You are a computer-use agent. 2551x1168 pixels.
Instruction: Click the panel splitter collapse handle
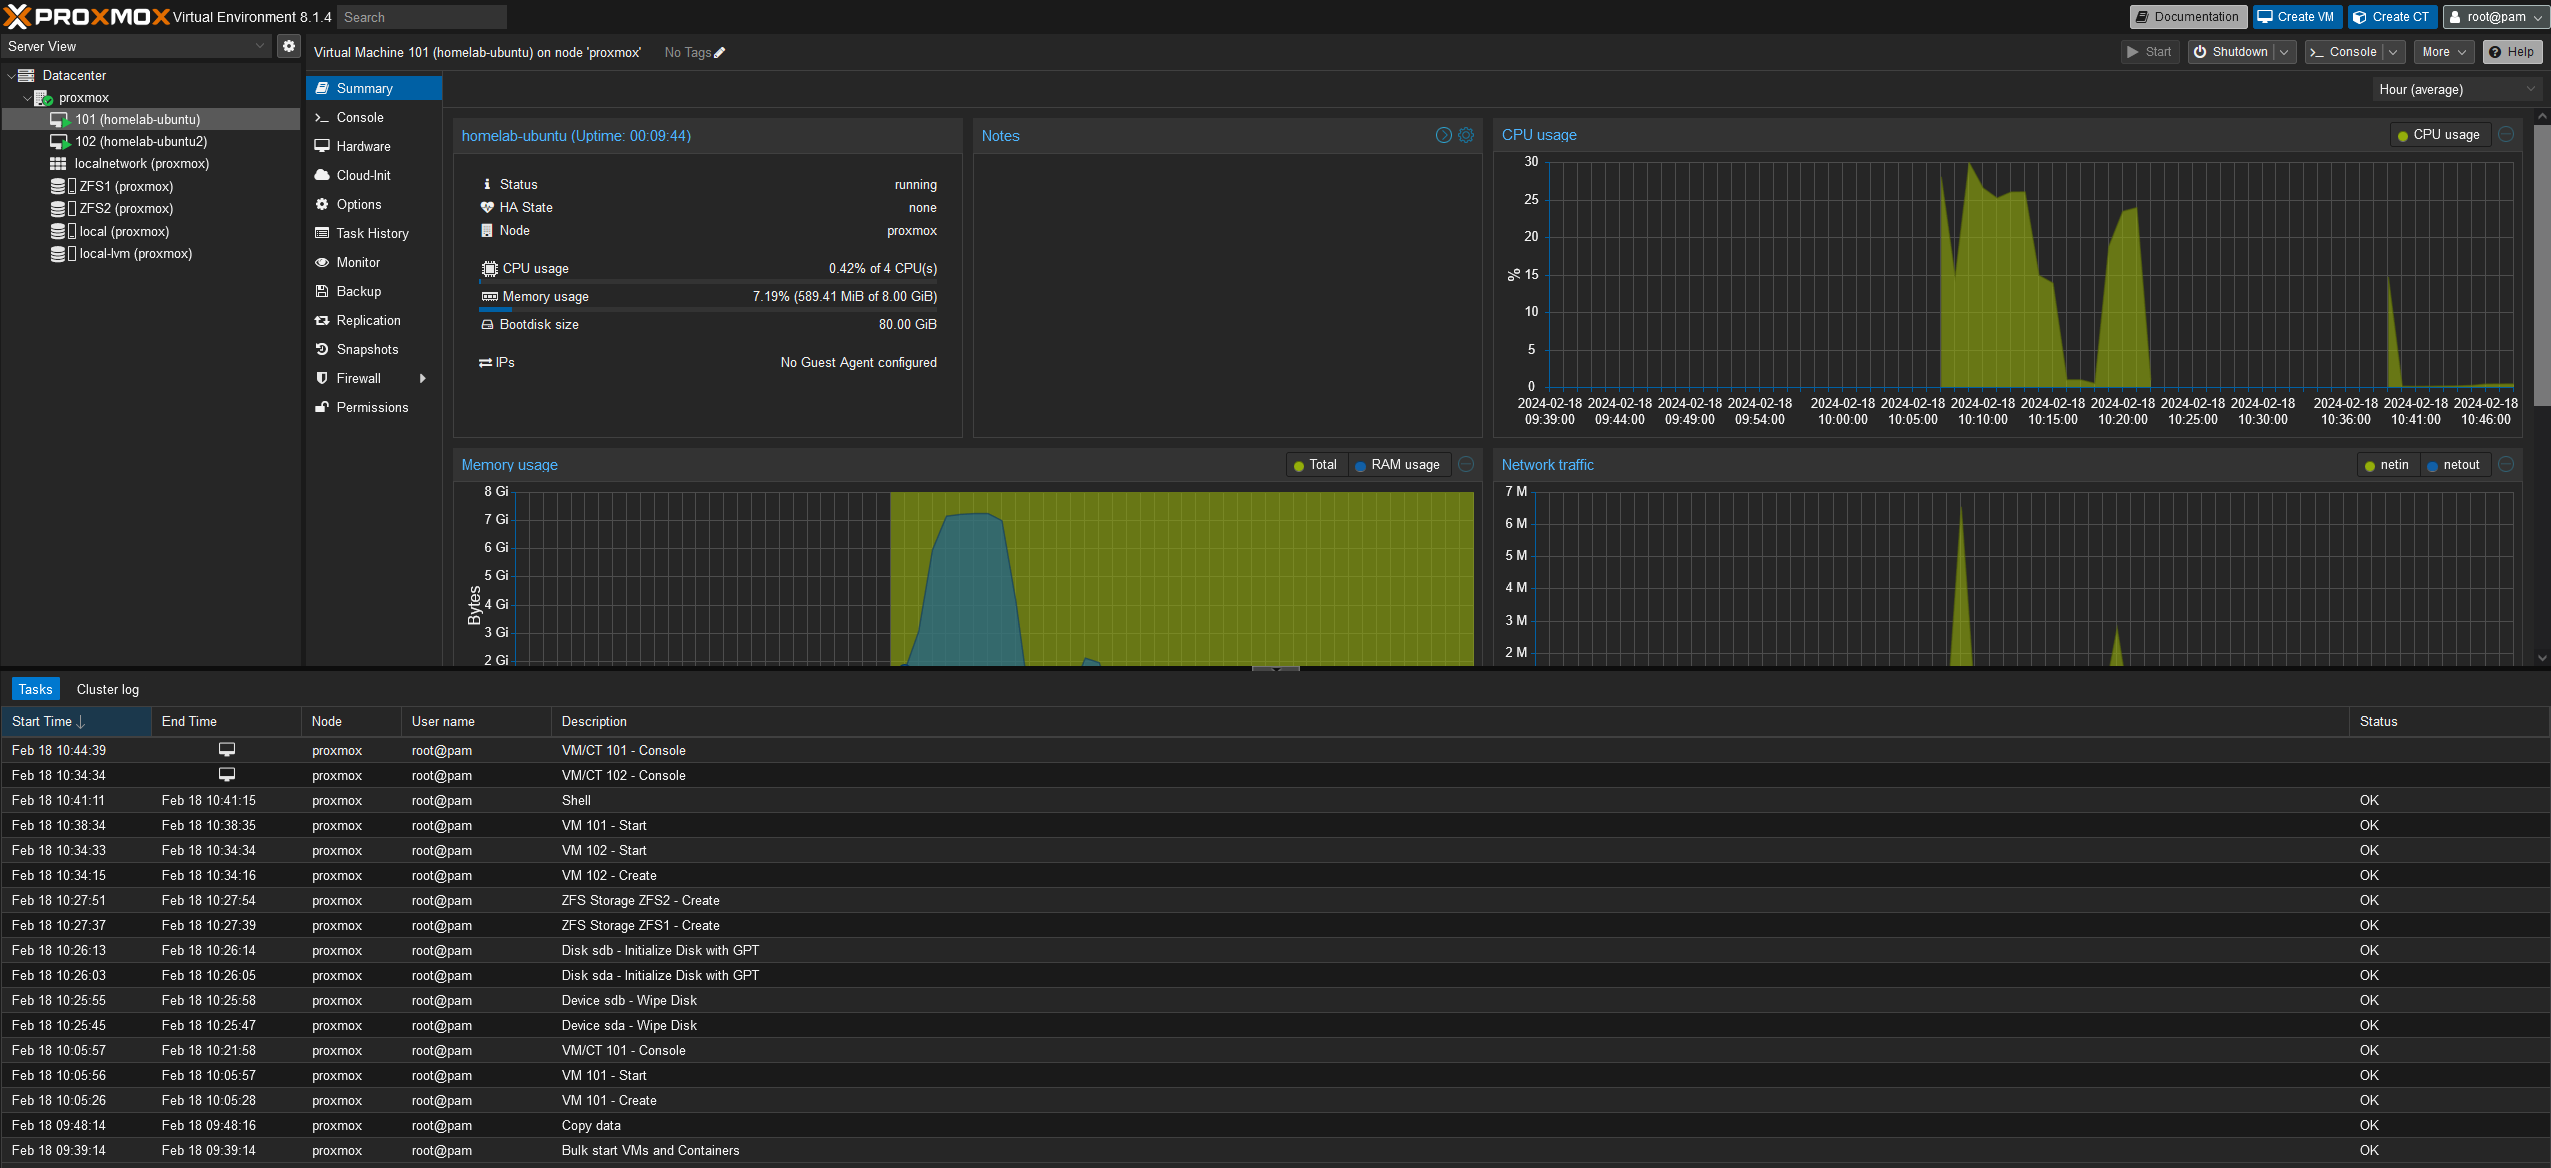tap(1275, 668)
